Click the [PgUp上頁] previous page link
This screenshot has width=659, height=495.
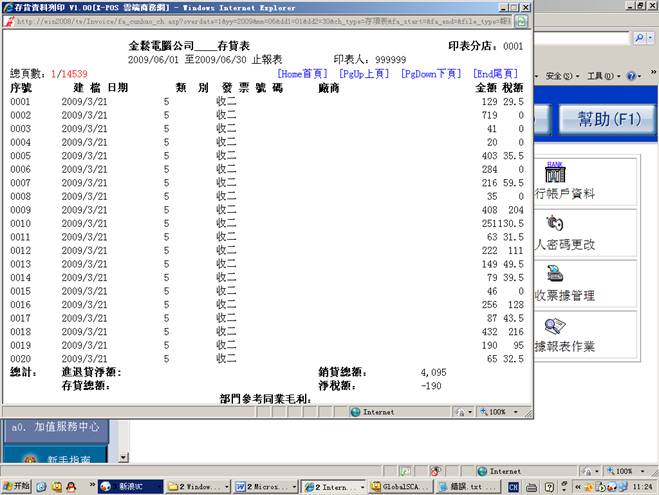point(364,74)
